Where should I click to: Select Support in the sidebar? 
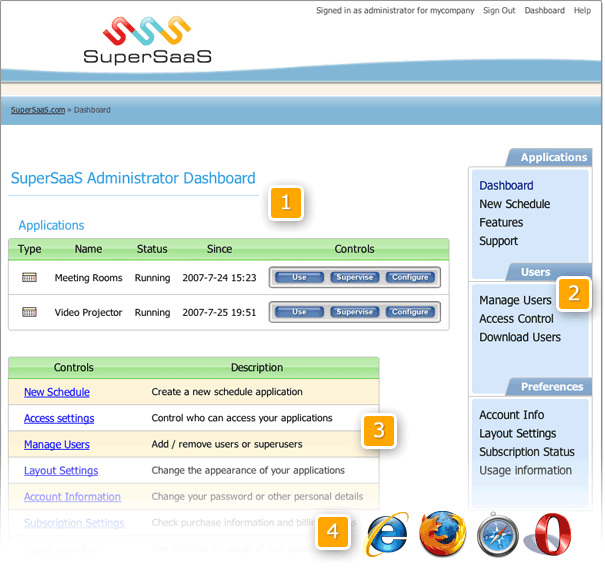point(499,241)
